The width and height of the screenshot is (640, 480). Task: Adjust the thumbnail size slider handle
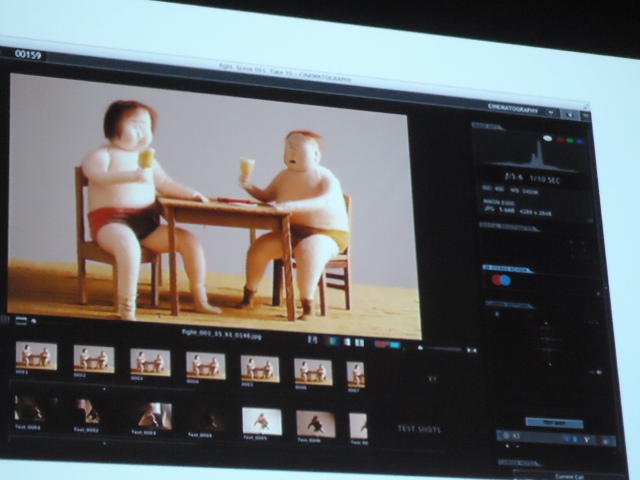pyautogui.click(x=420, y=347)
